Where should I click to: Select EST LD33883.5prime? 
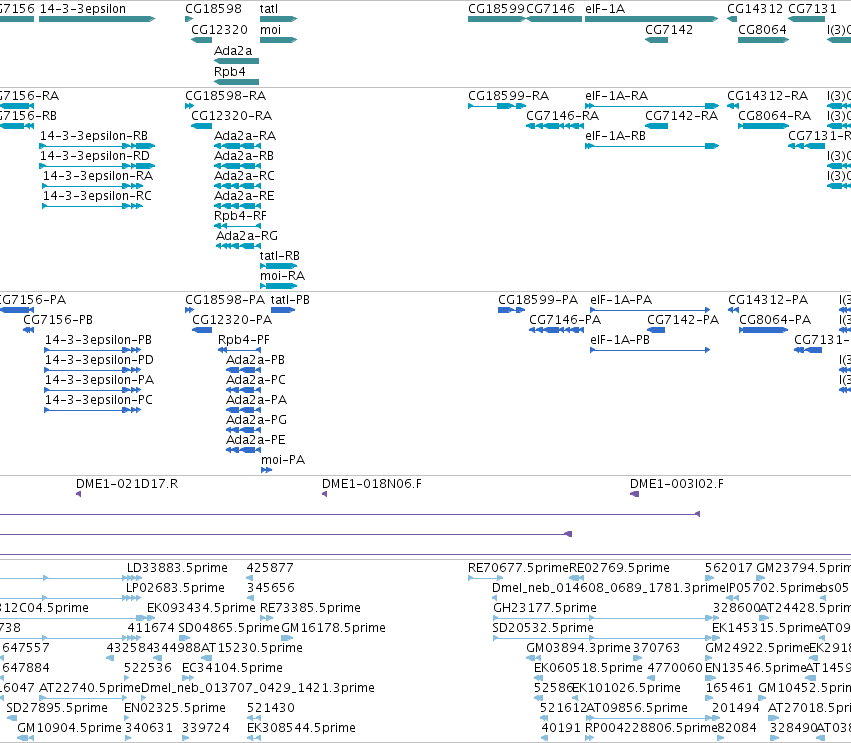177,568
